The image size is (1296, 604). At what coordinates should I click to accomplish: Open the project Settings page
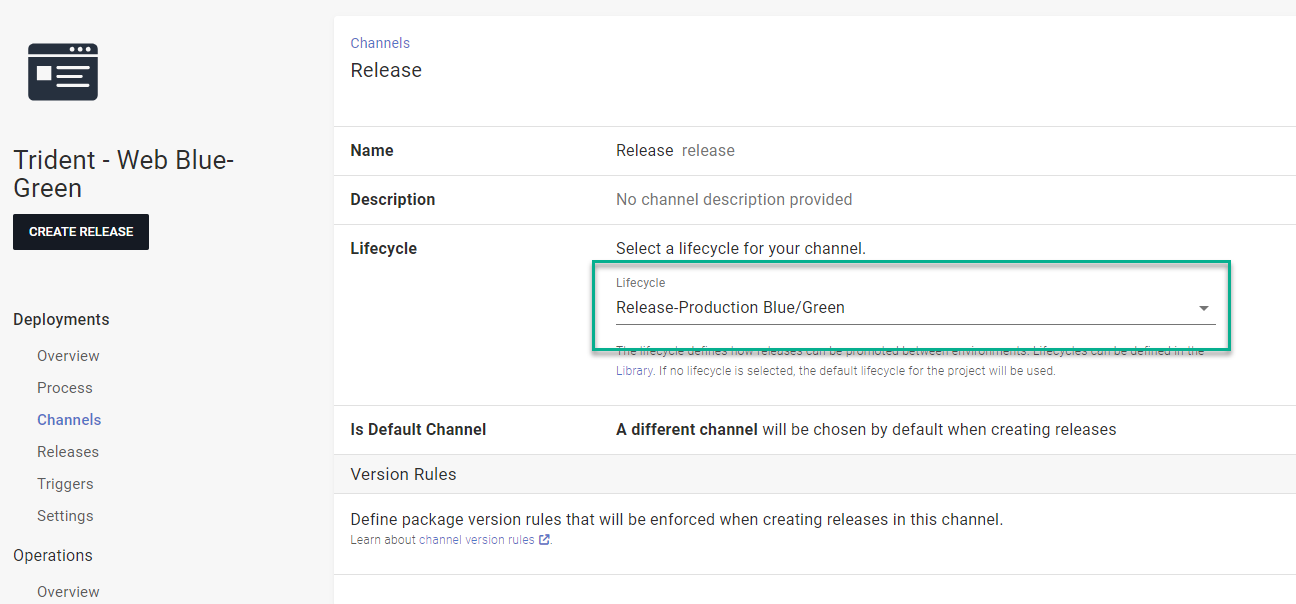pos(64,515)
